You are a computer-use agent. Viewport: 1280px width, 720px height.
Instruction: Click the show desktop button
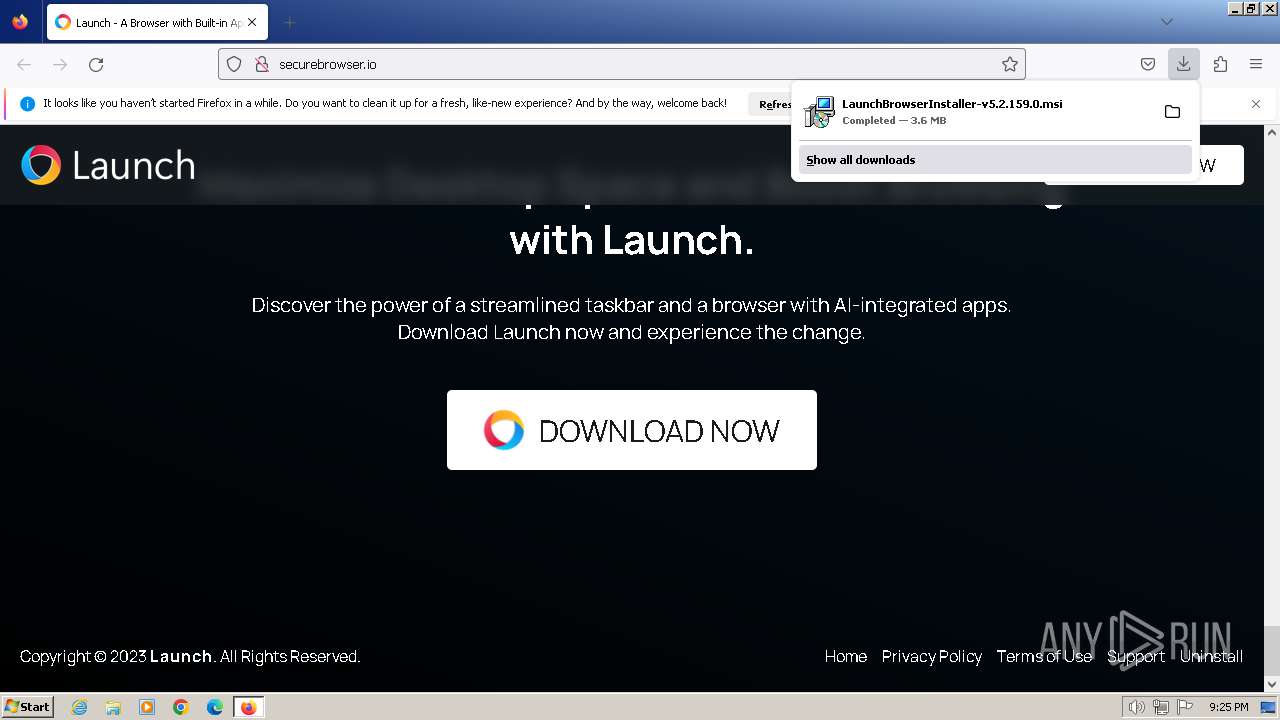tap(1269, 707)
